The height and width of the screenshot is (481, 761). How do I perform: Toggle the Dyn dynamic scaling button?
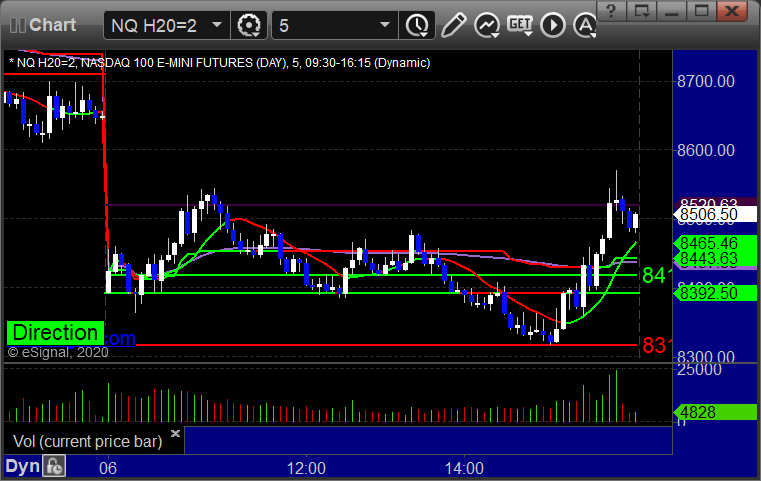22,466
